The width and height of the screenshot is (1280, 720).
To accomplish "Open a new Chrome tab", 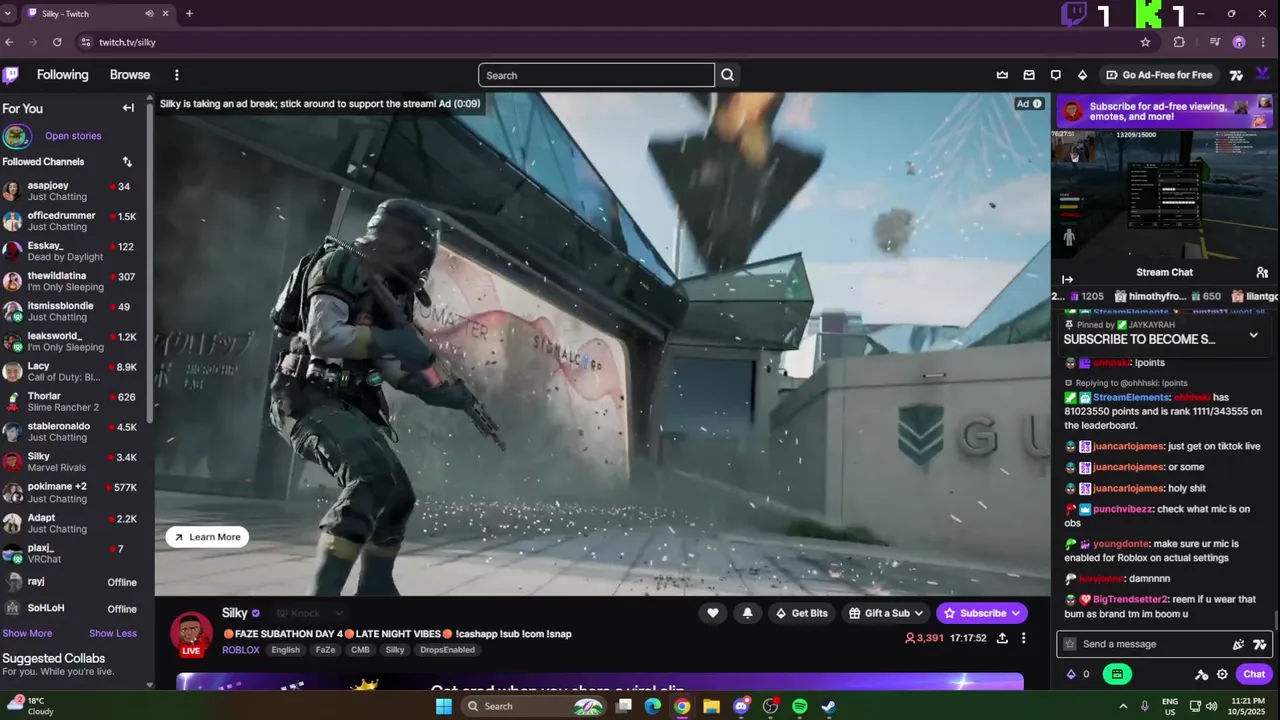I will point(189,13).
